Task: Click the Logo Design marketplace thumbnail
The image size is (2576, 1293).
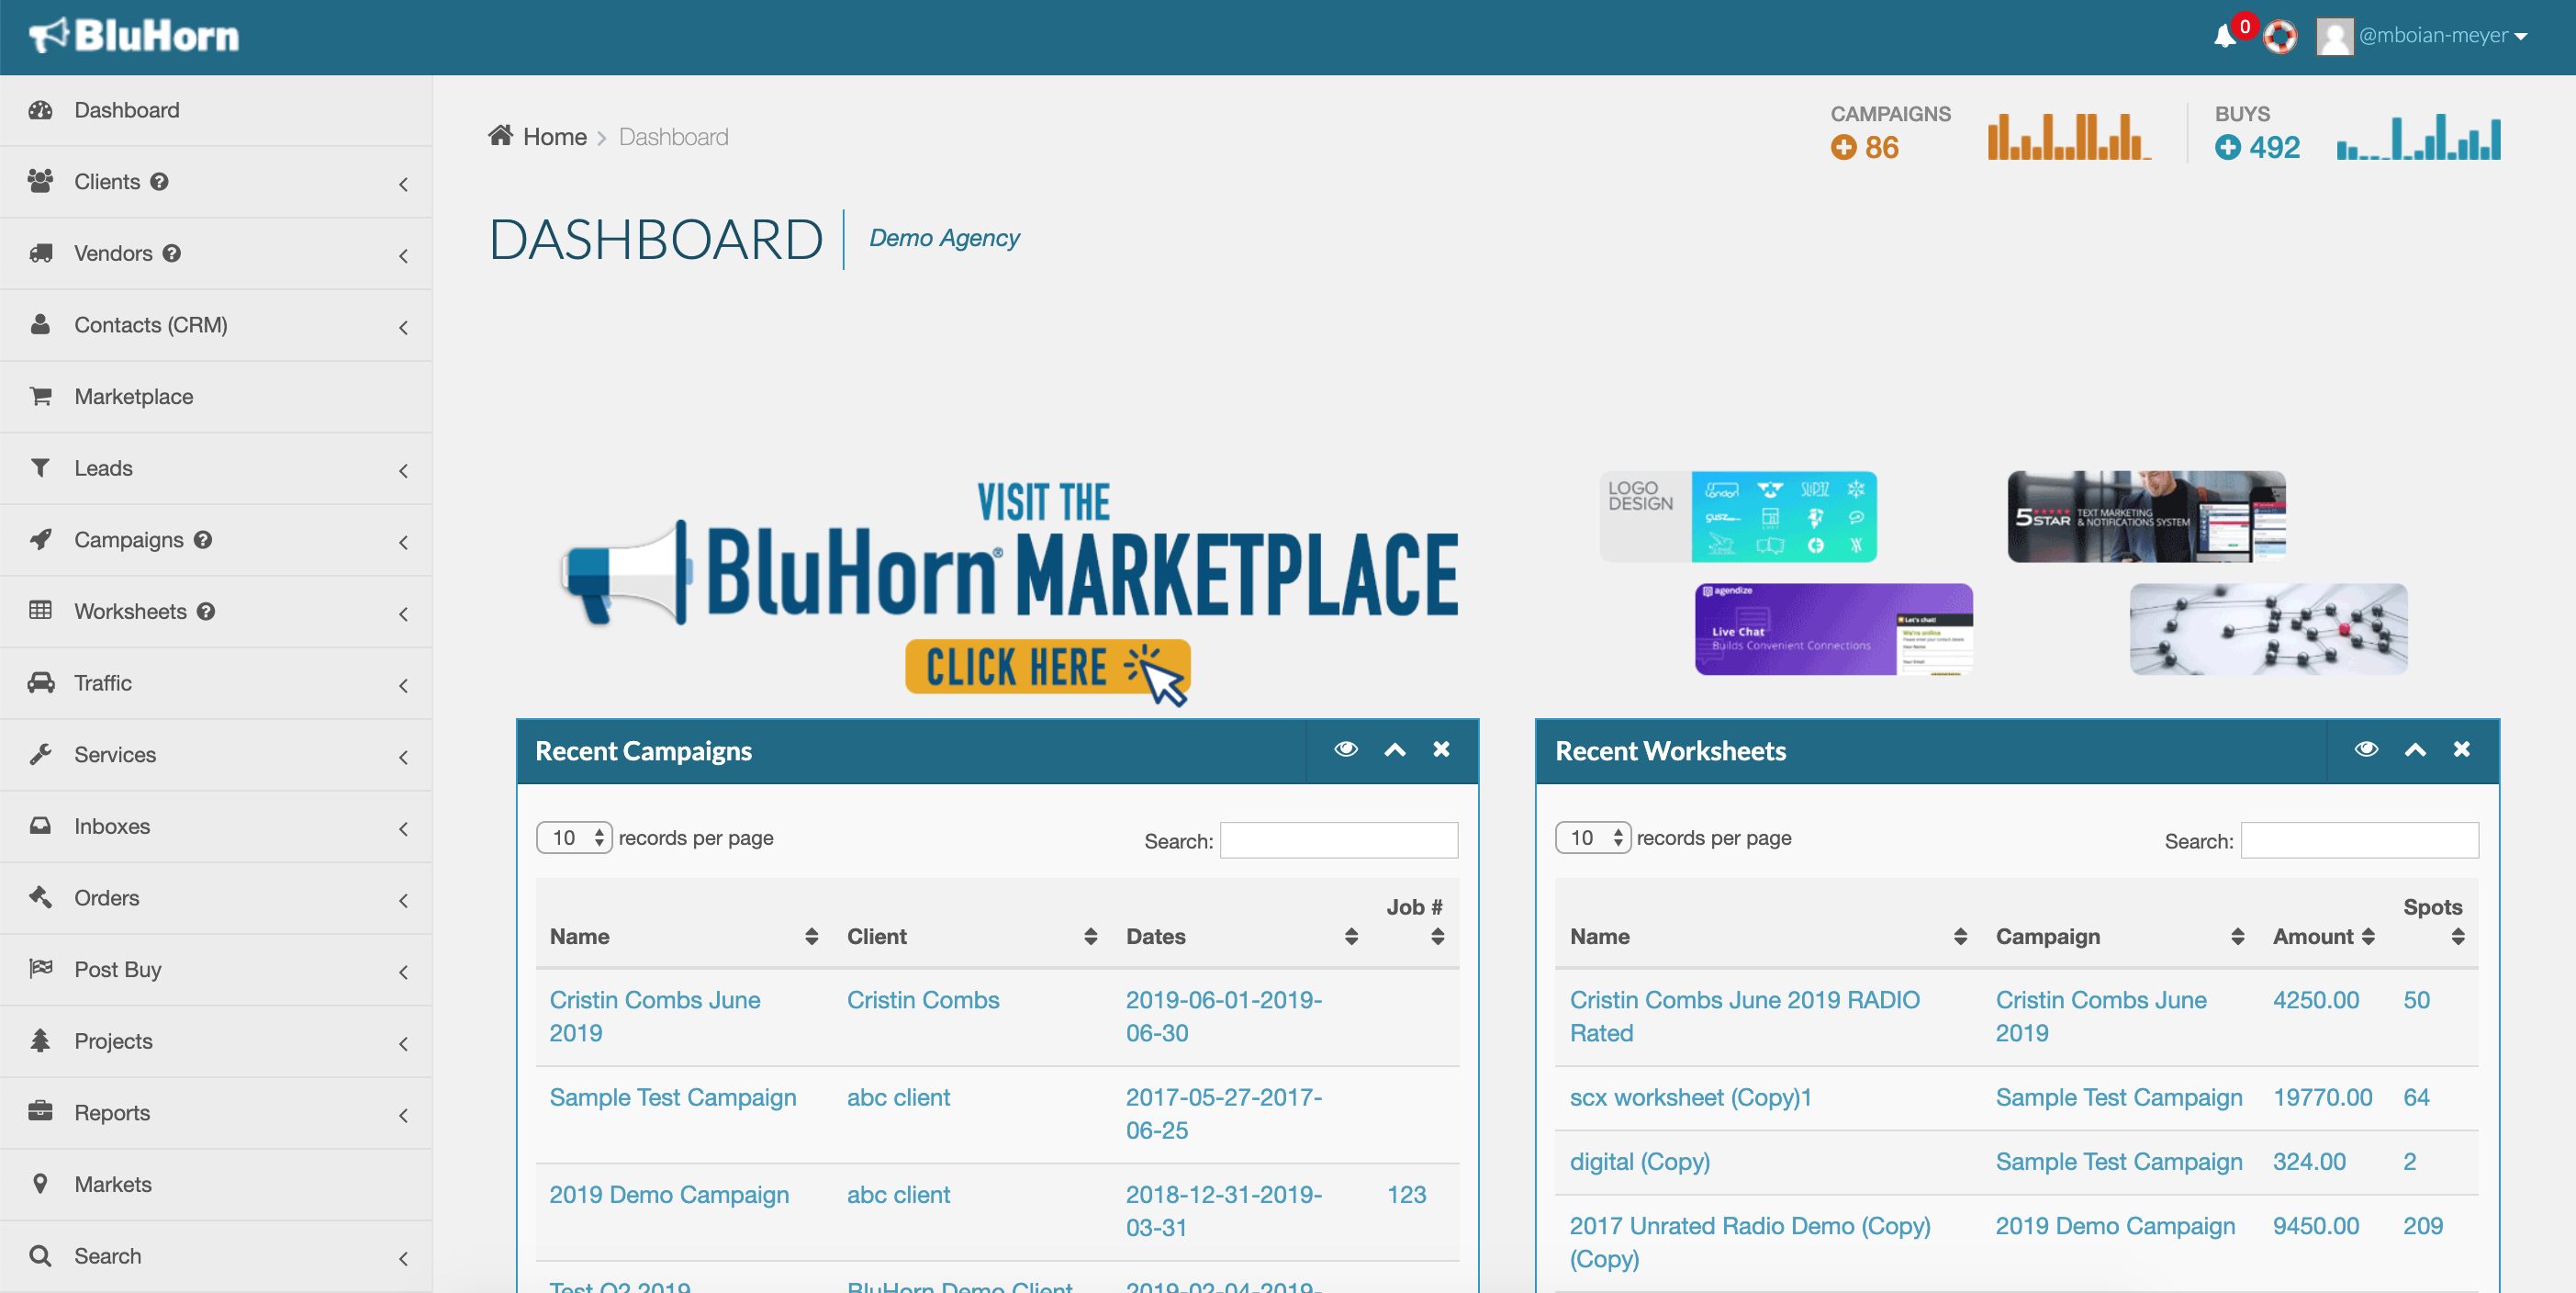Action: tap(1738, 516)
